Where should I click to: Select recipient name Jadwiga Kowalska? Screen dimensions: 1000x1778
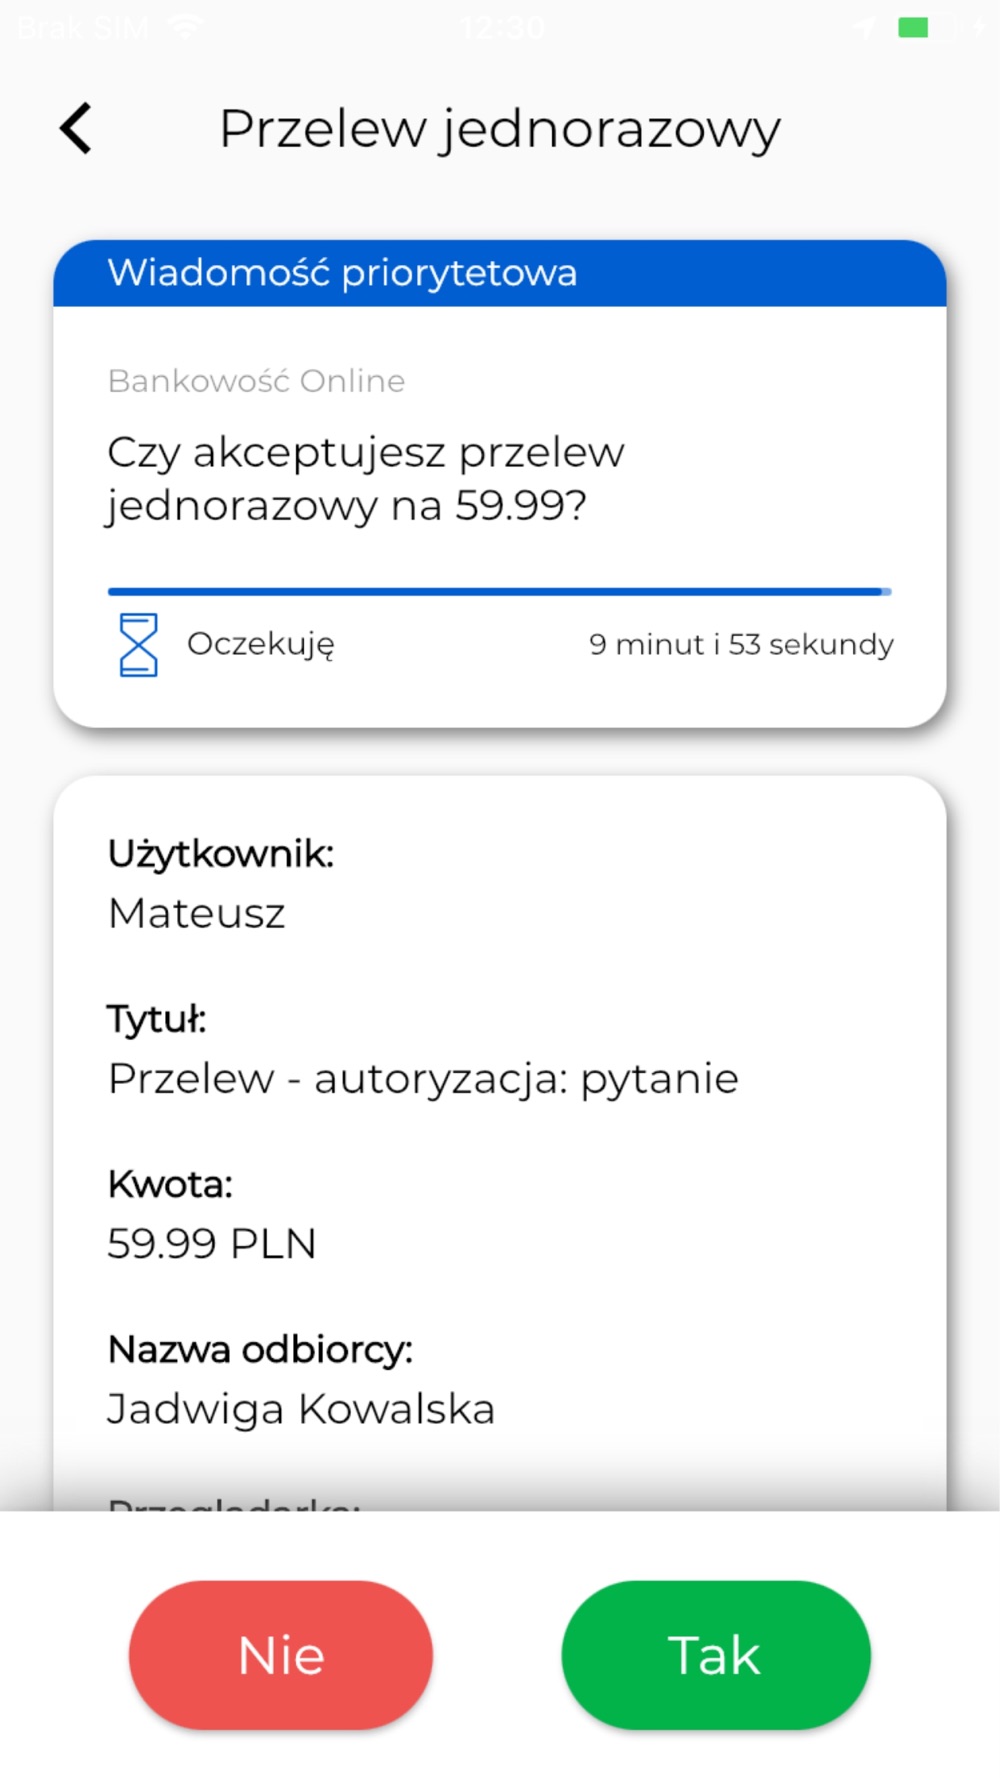pos(301,1409)
